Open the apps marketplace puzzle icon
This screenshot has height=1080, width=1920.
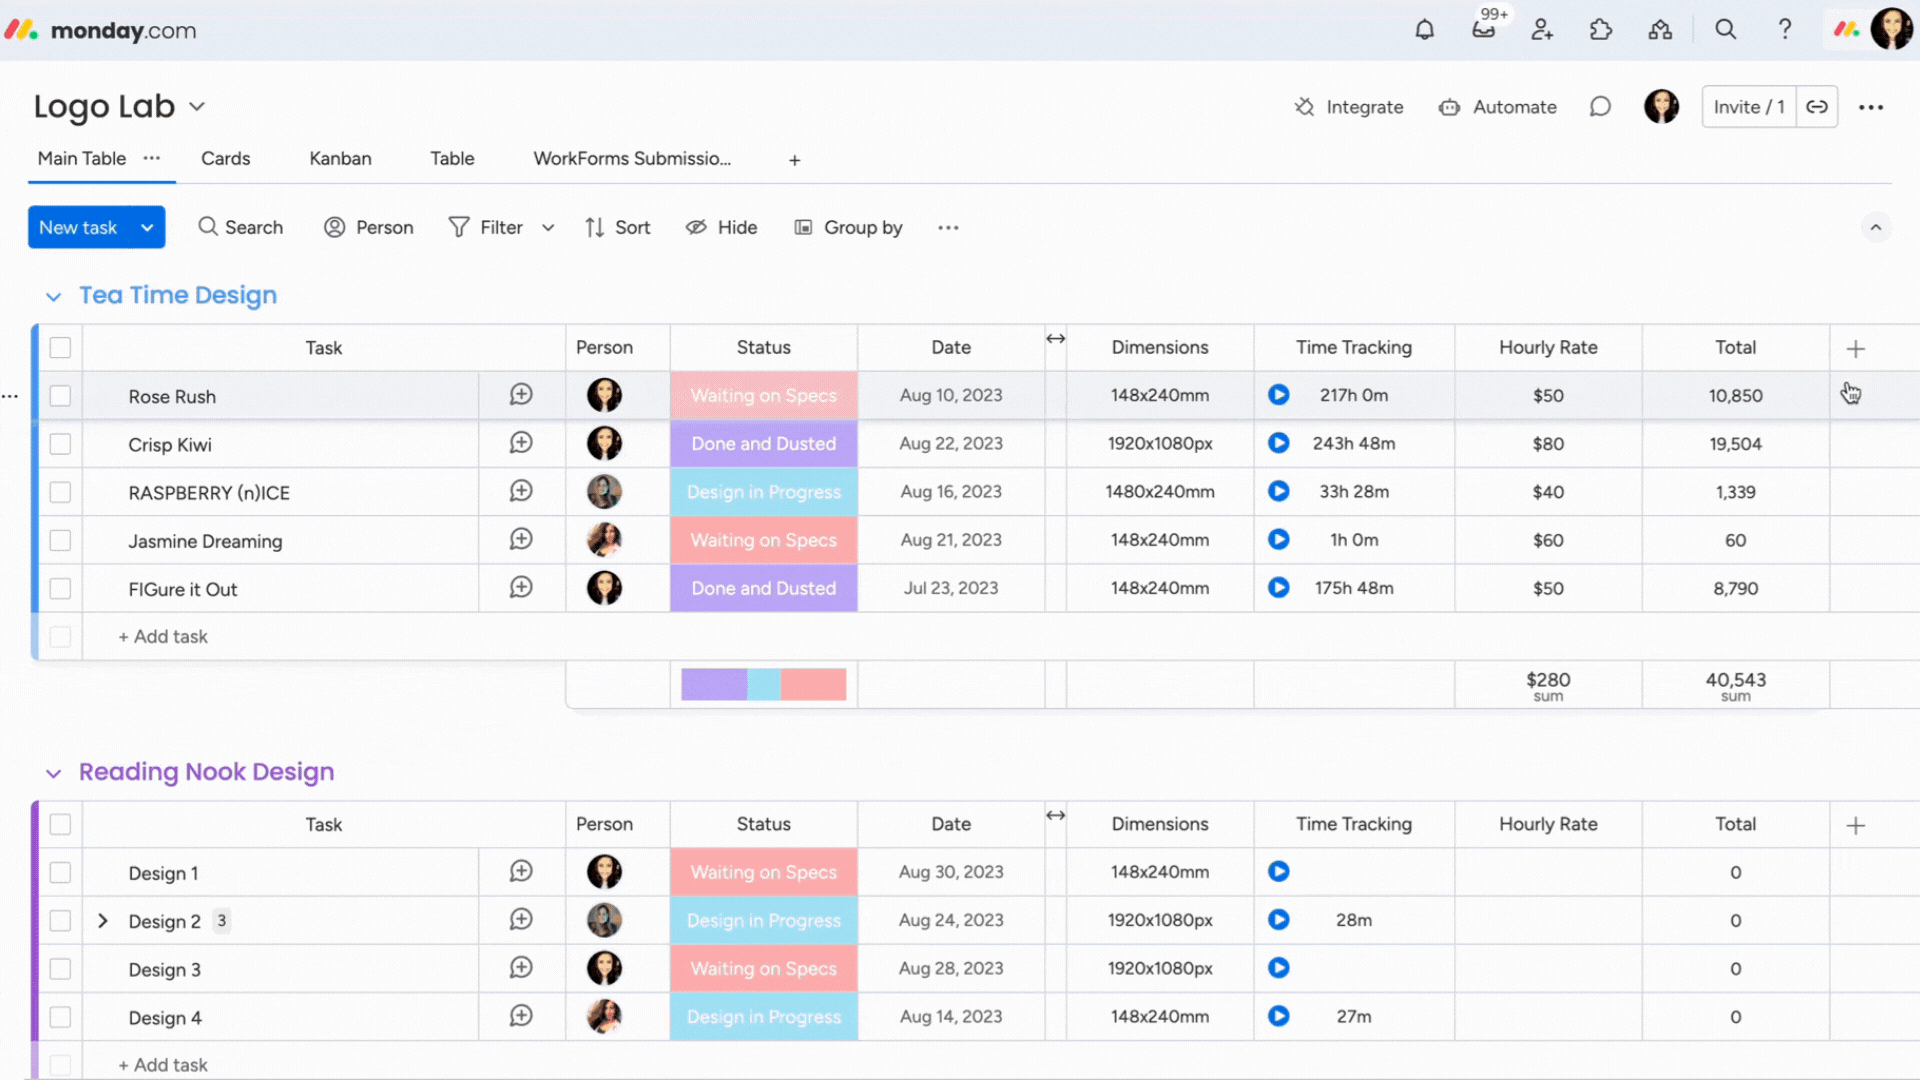click(1601, 30)
